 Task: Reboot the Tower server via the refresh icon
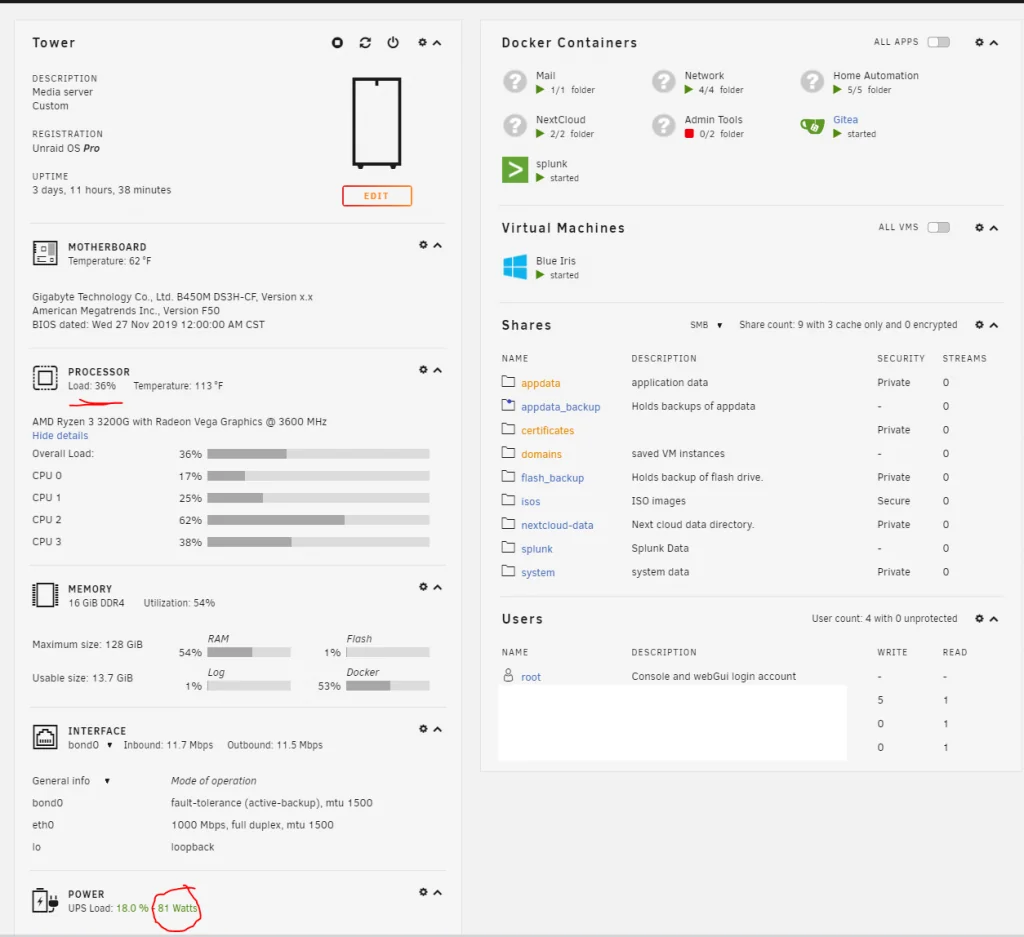(365, 42)
